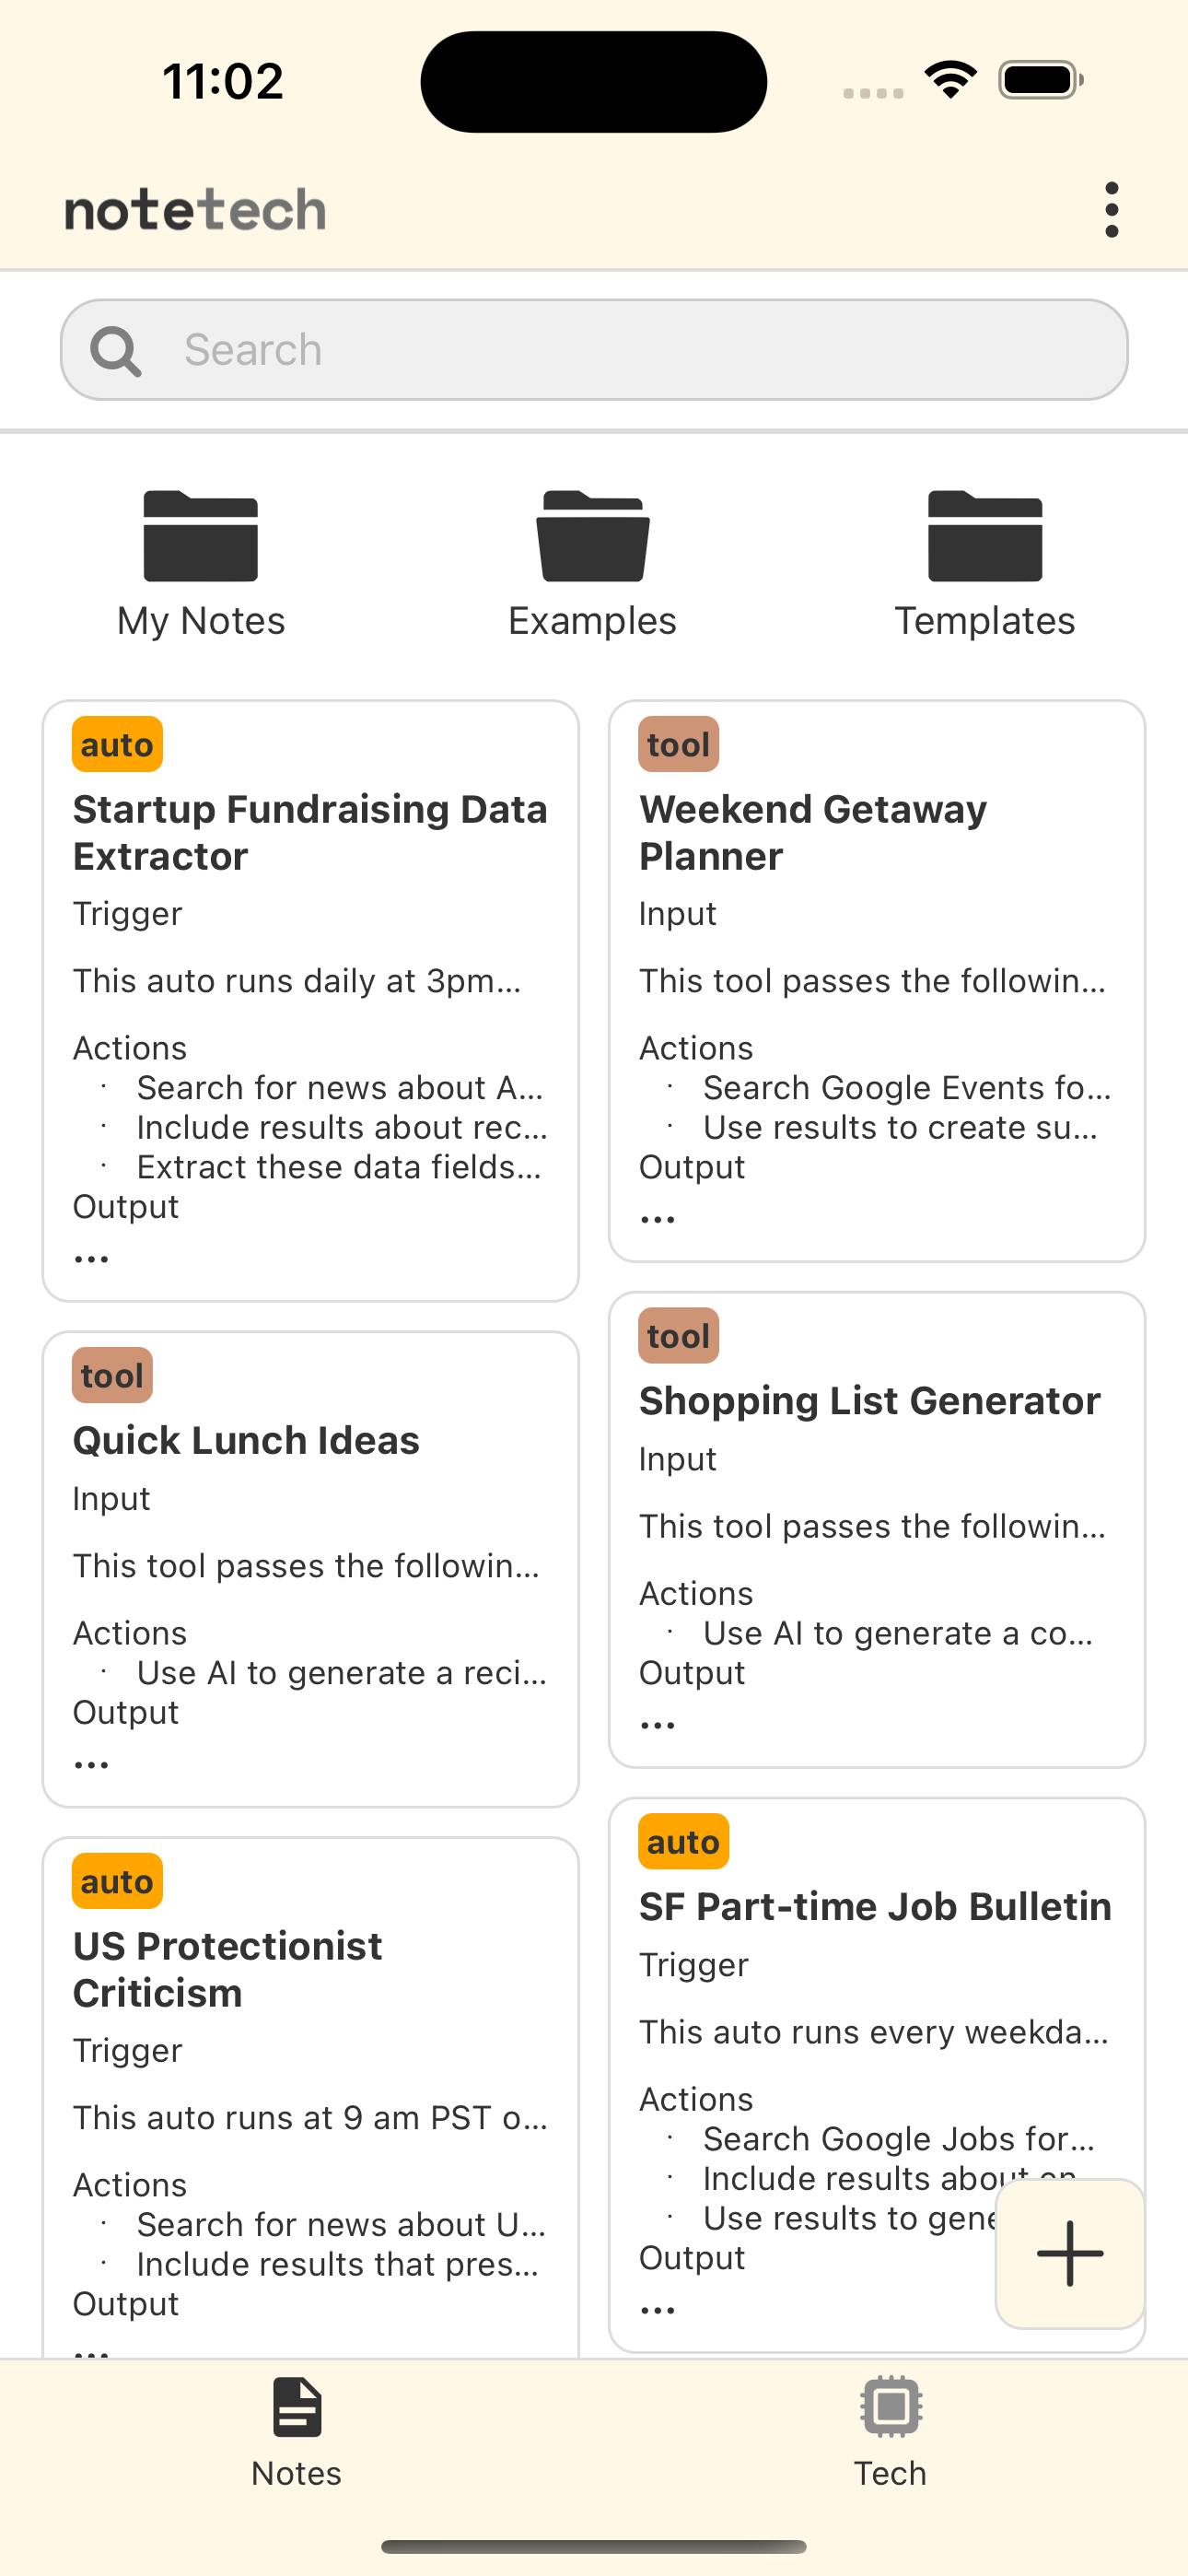Type in the Search field

click(x=640, y=350)
